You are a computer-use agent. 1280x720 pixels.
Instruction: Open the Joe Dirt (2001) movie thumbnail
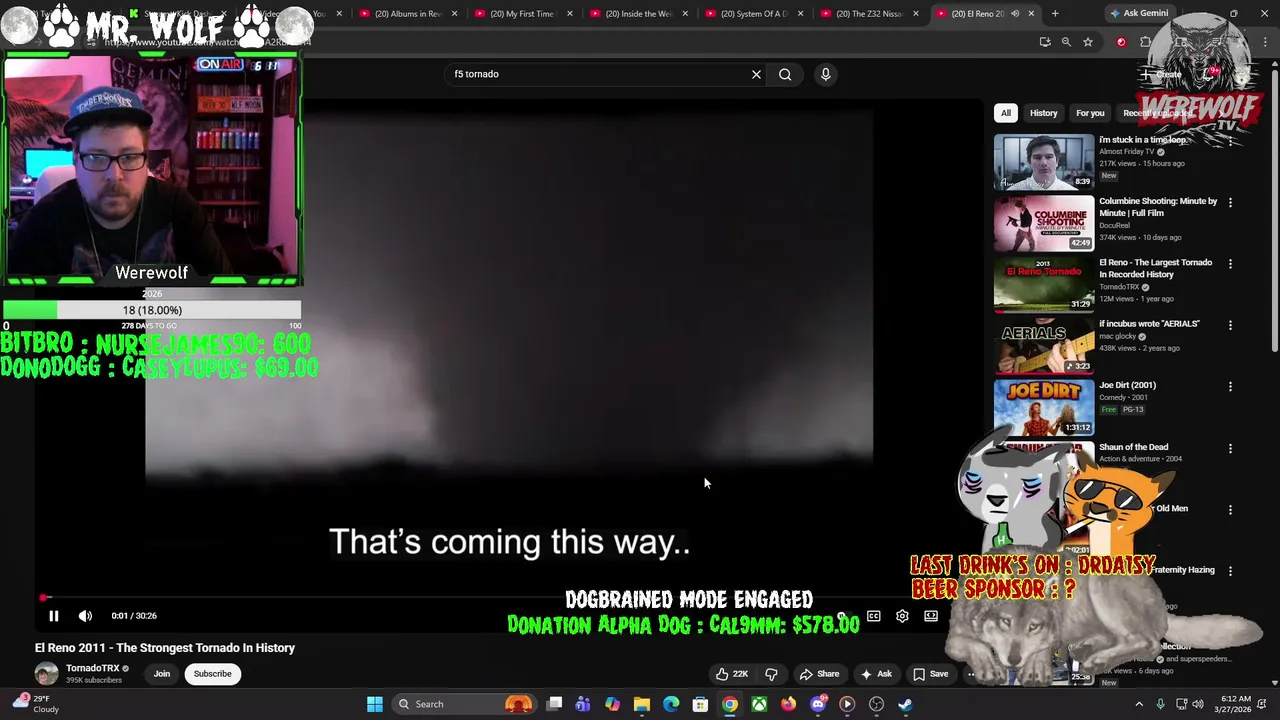(x=1044, y=407)
